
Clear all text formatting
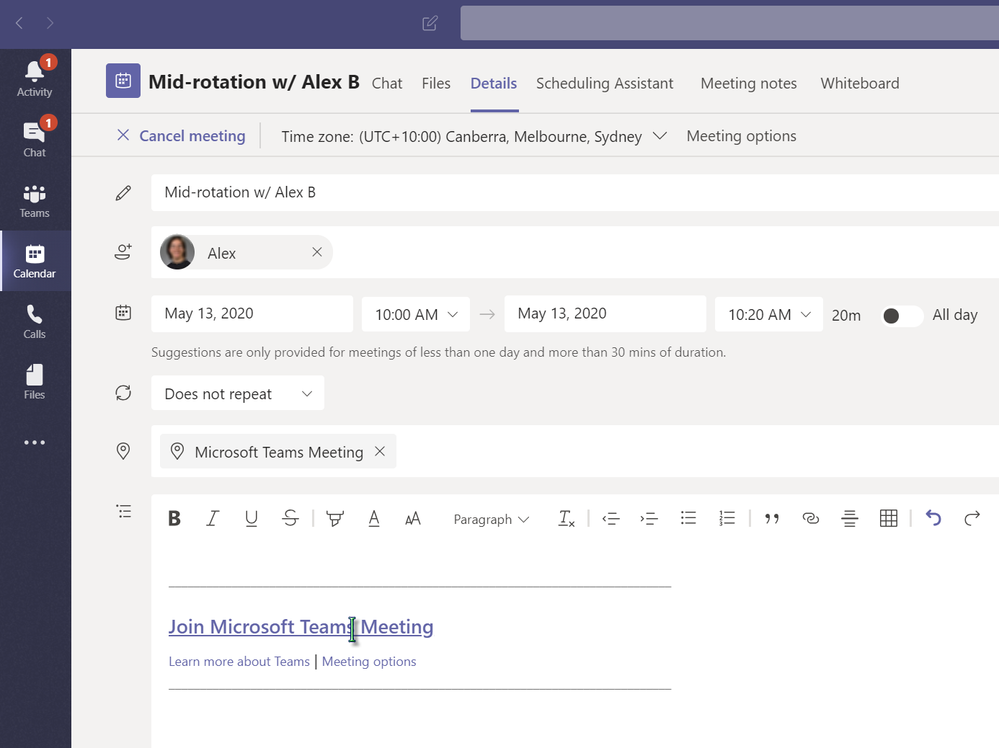pyautogui.click(x=566, y=519)
